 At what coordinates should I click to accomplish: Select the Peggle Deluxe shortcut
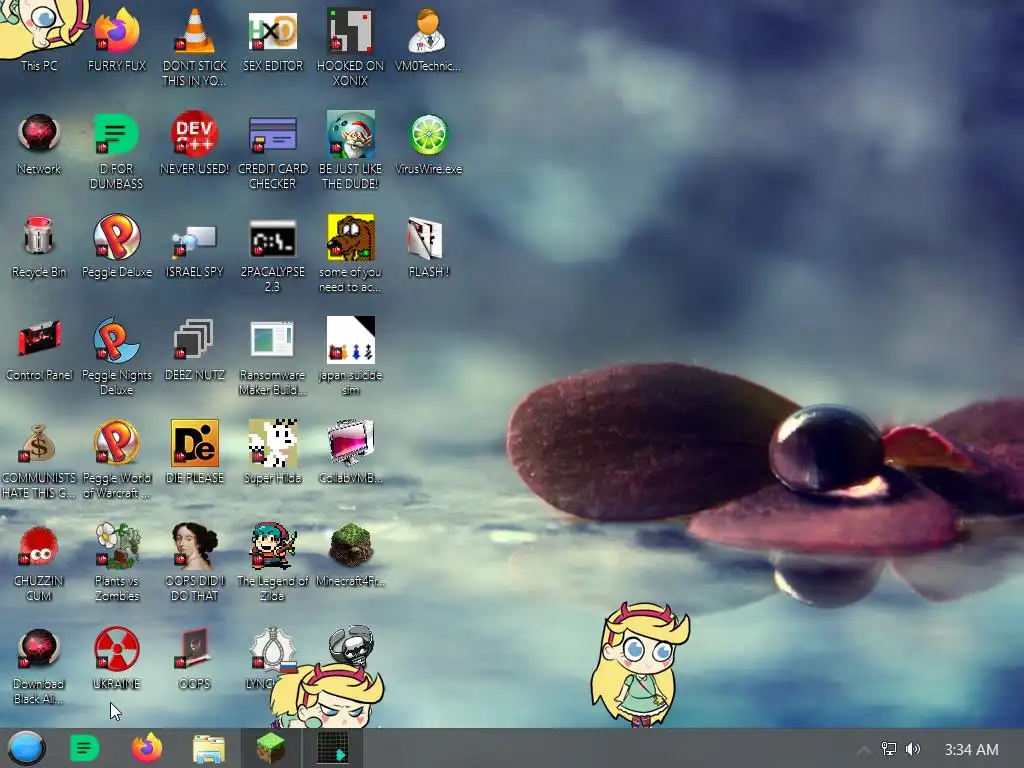(x=117, y=247)
